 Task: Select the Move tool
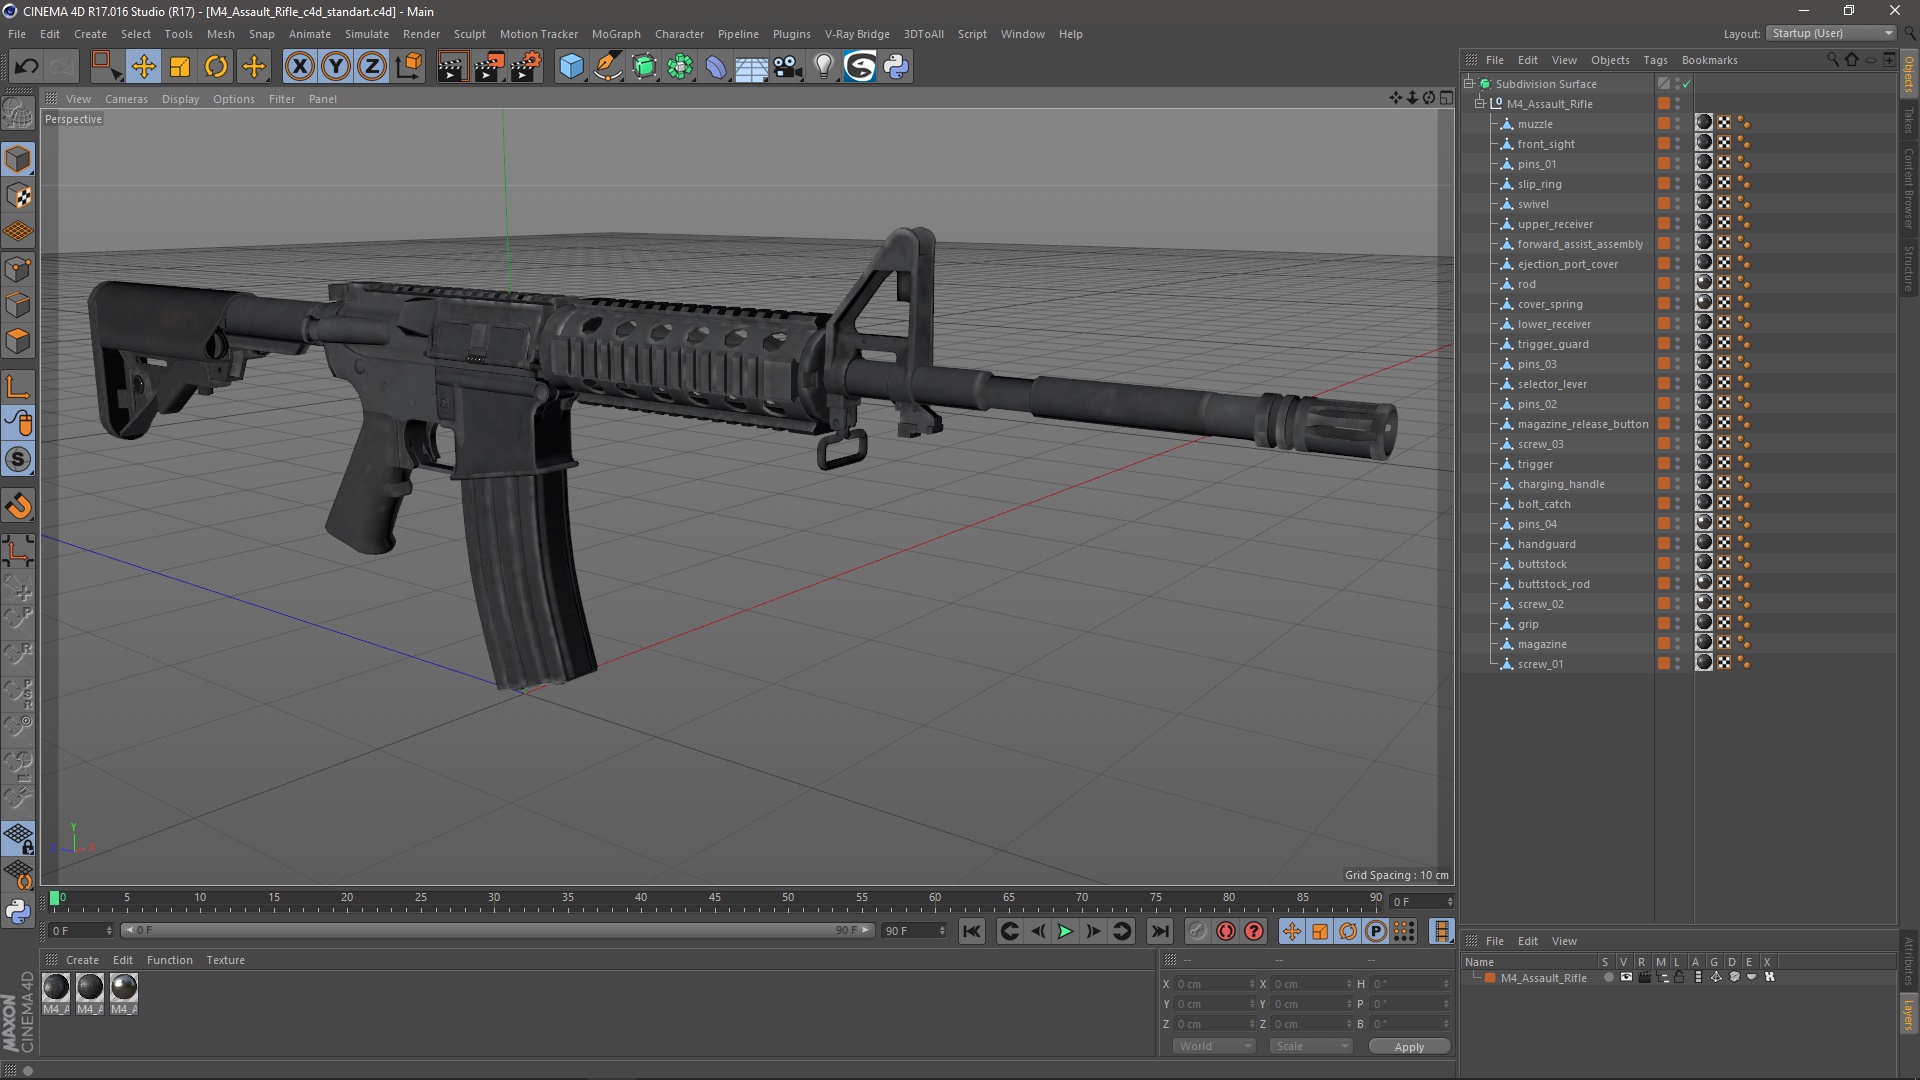click(x=143, y=67)
